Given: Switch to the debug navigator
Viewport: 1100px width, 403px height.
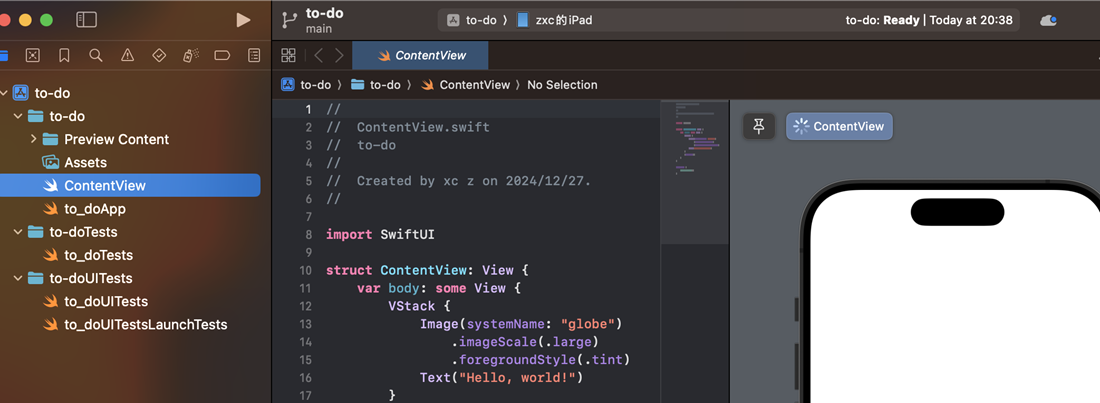Looking at the screenshot, I should pyautogui.click(x=191, y=55).
